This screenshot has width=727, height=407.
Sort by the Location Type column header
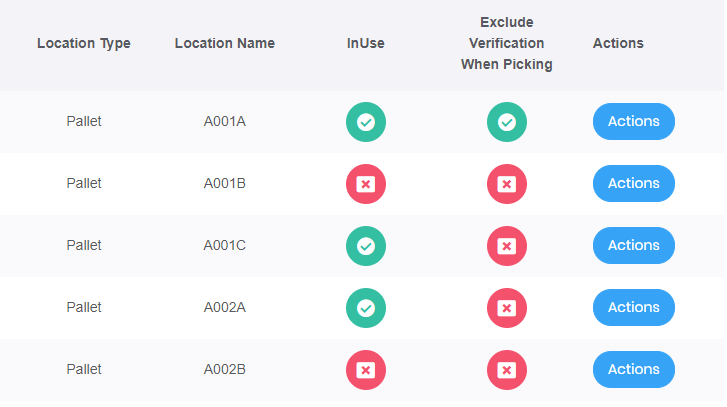tap(84, 44)
